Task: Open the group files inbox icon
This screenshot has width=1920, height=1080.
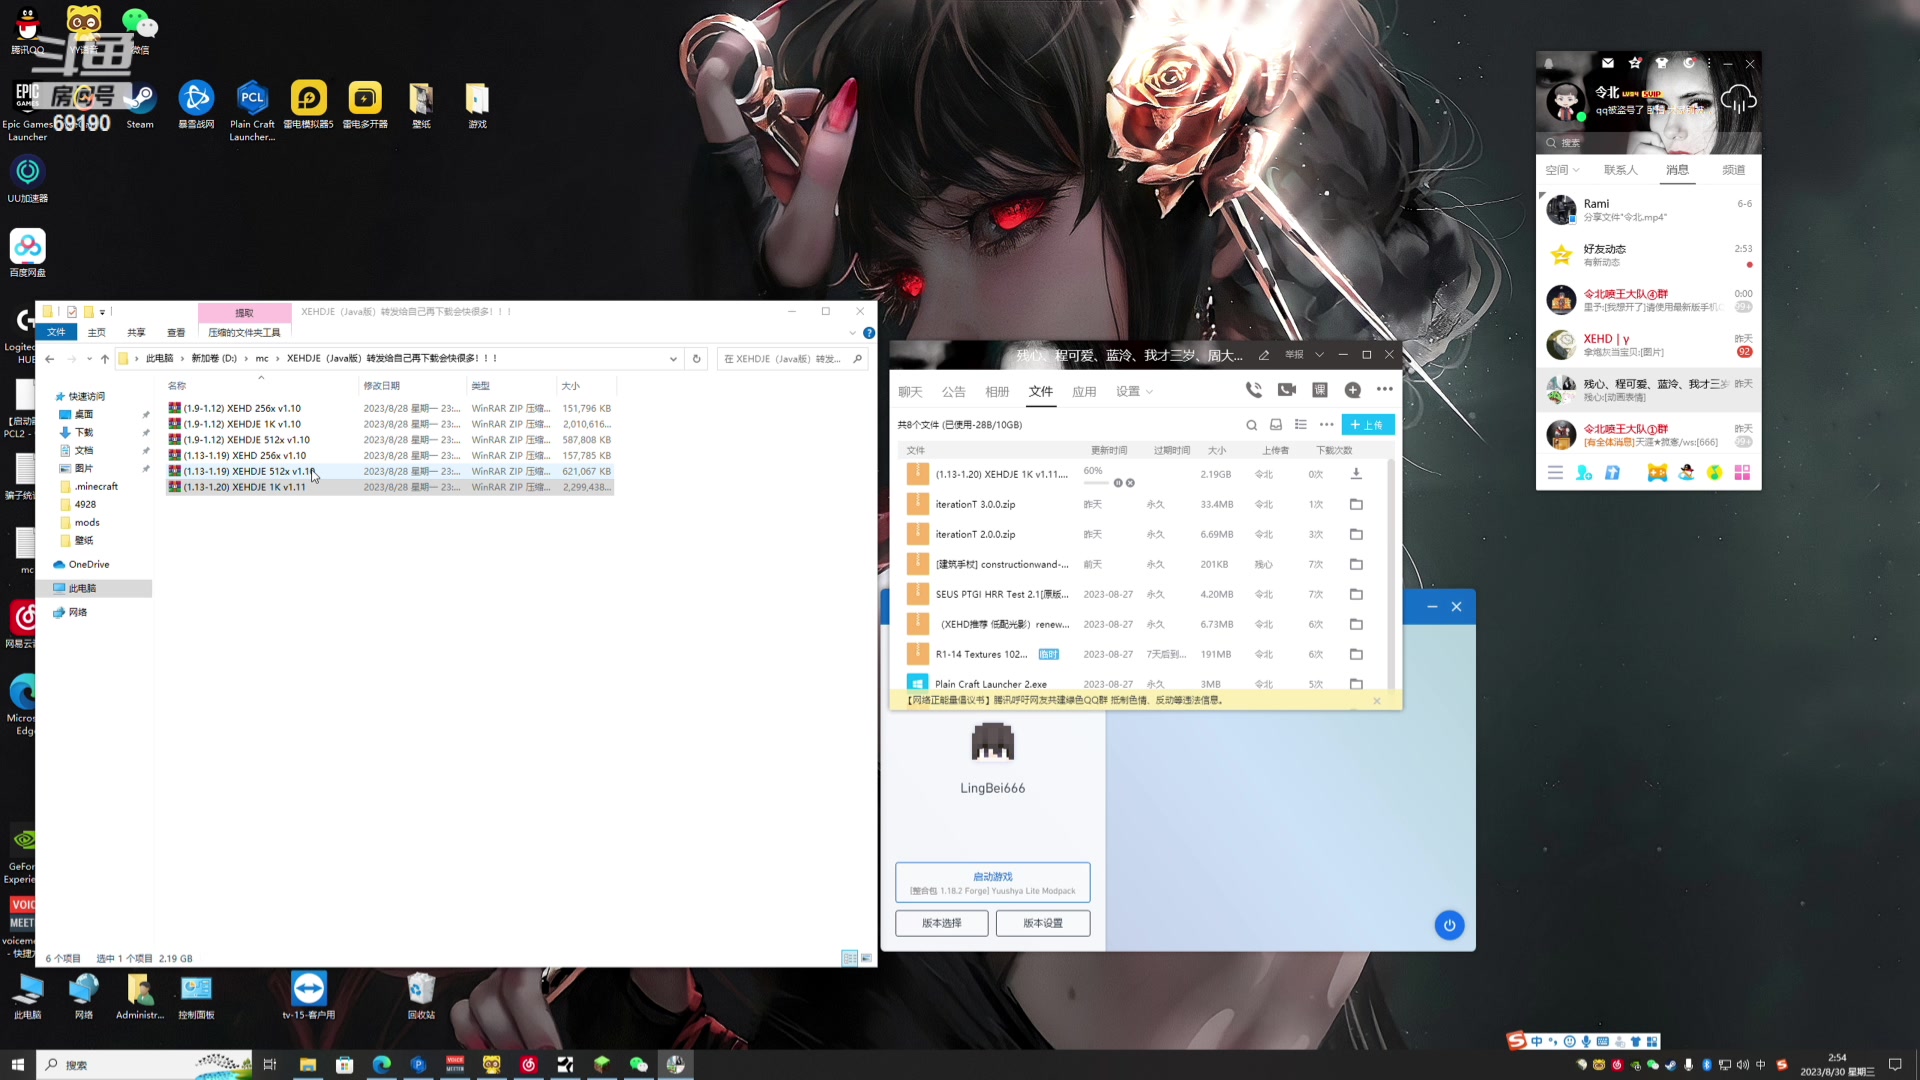Action: (x=1276, y=425)
